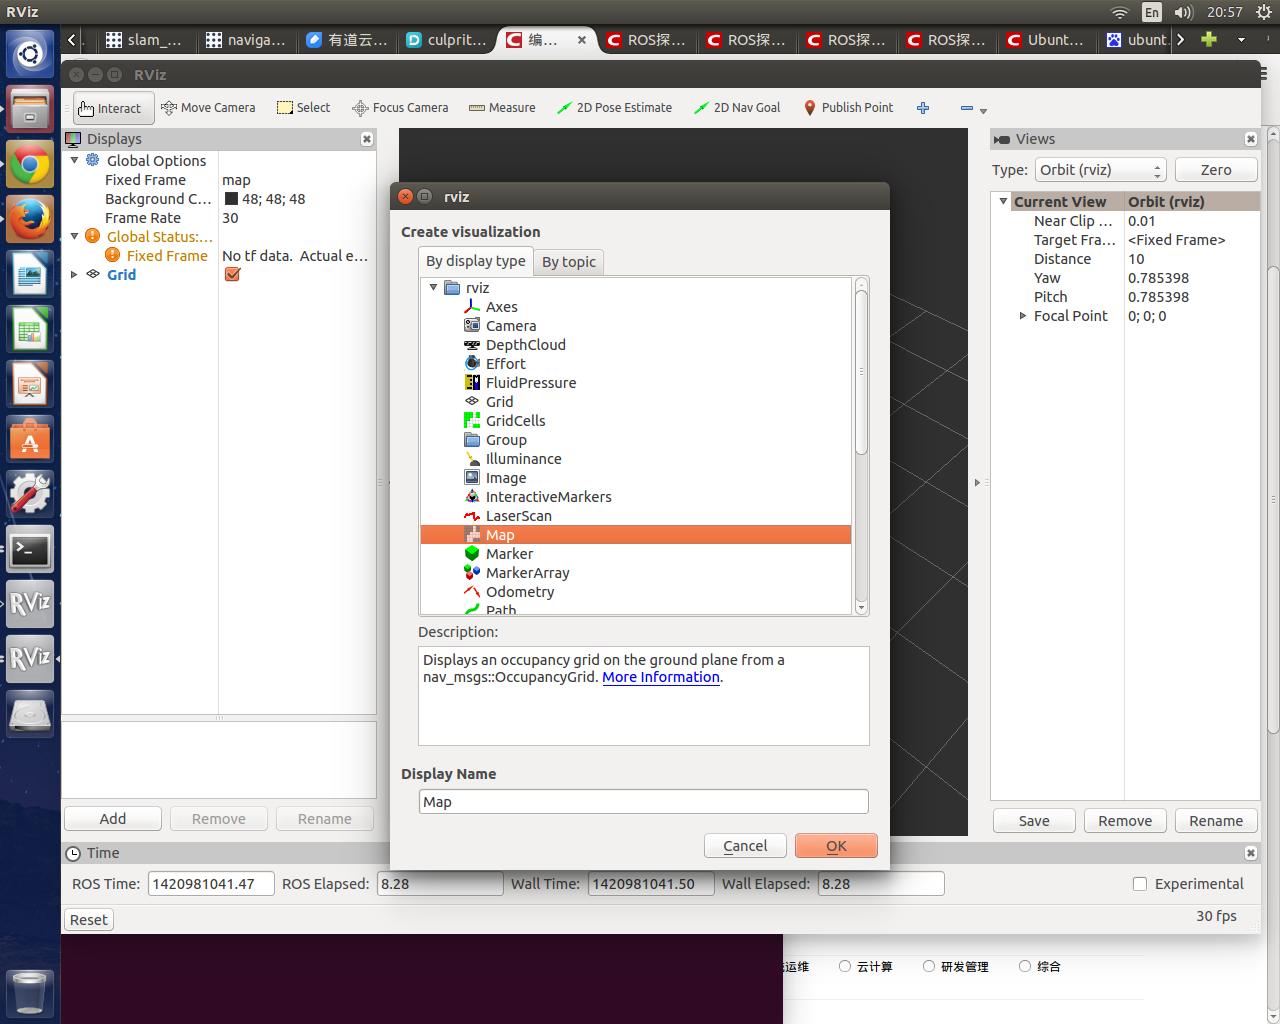Activate the Move Camera tool

tap(208, 108)
